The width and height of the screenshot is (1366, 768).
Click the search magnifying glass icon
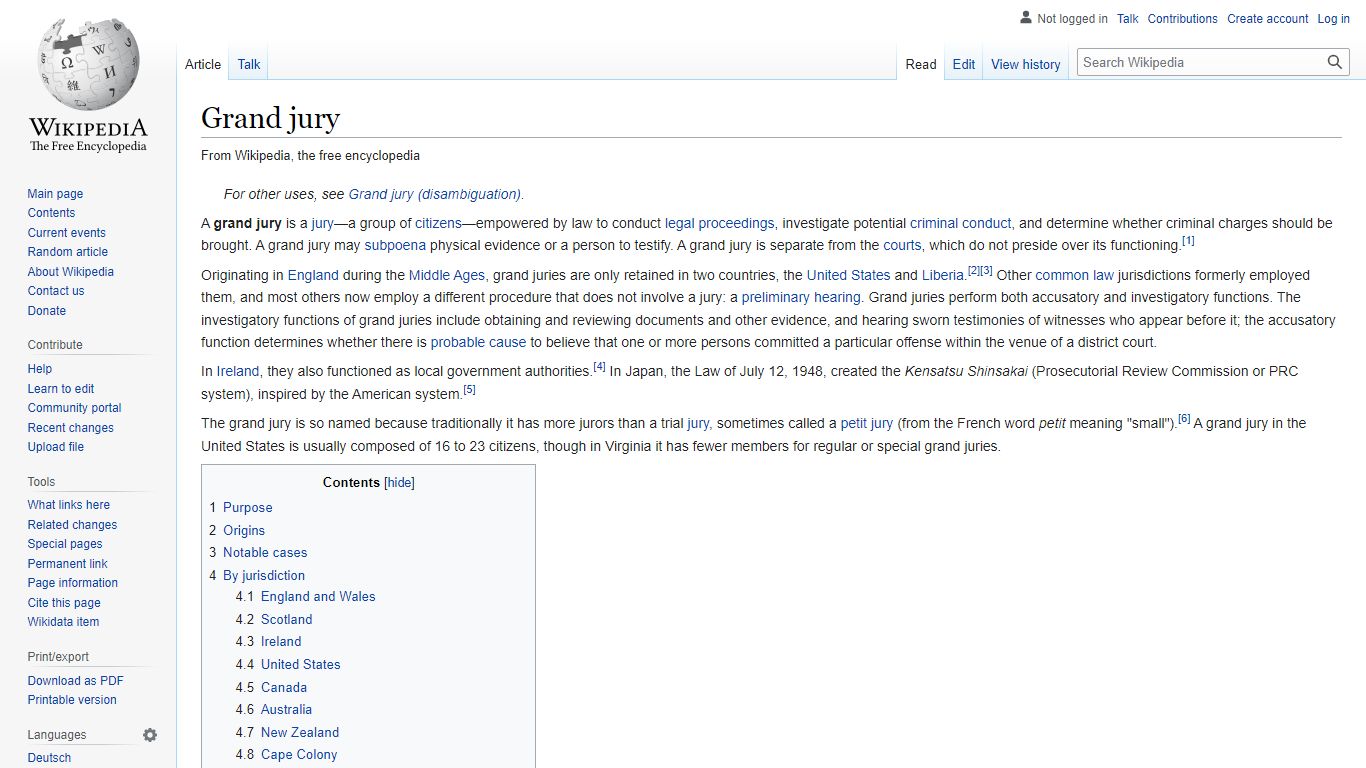tap(1335, 62)
